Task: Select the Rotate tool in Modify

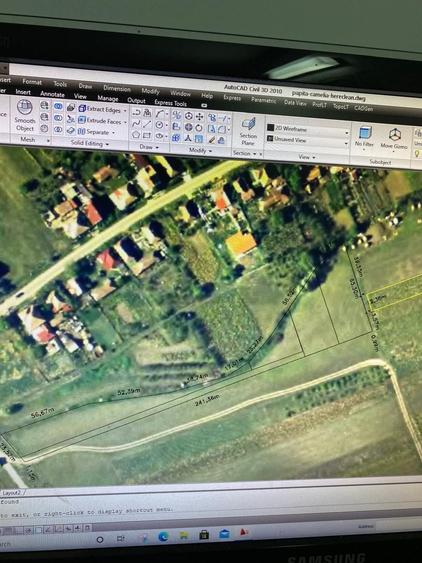Action: 199,128
